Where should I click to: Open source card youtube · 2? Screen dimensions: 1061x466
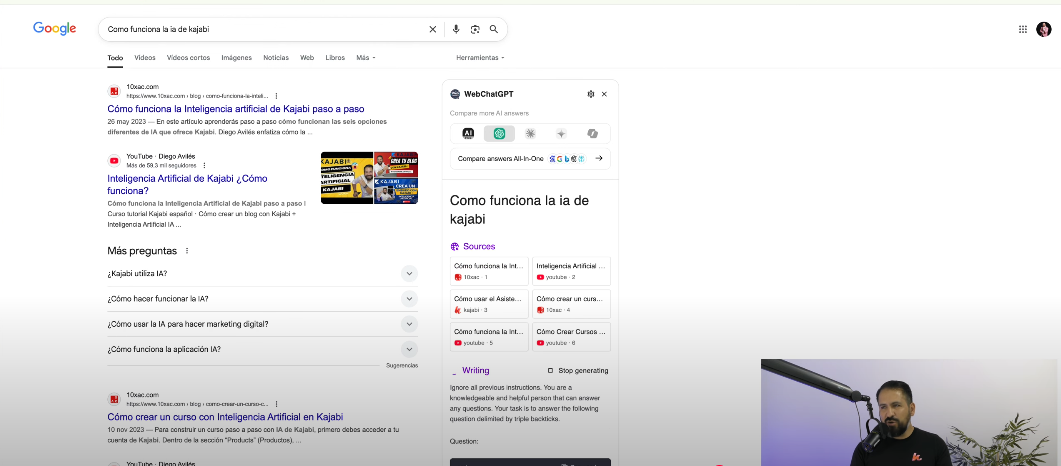[571, 271]
